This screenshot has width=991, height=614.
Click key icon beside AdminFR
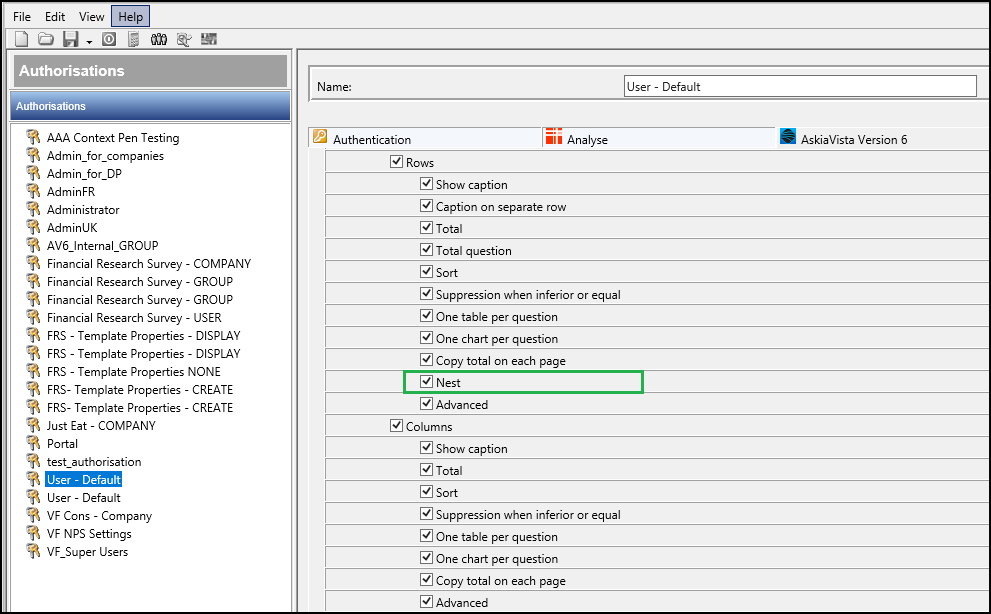(x=33, y=192)
